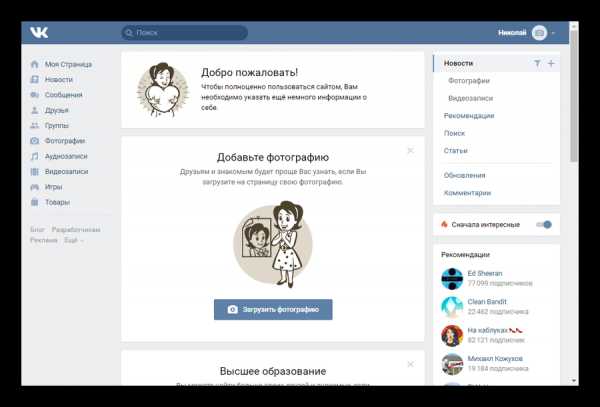Click the newspaper icon beside Новости in the left menu
600x407 pixels.
click(x=34, y=80)
